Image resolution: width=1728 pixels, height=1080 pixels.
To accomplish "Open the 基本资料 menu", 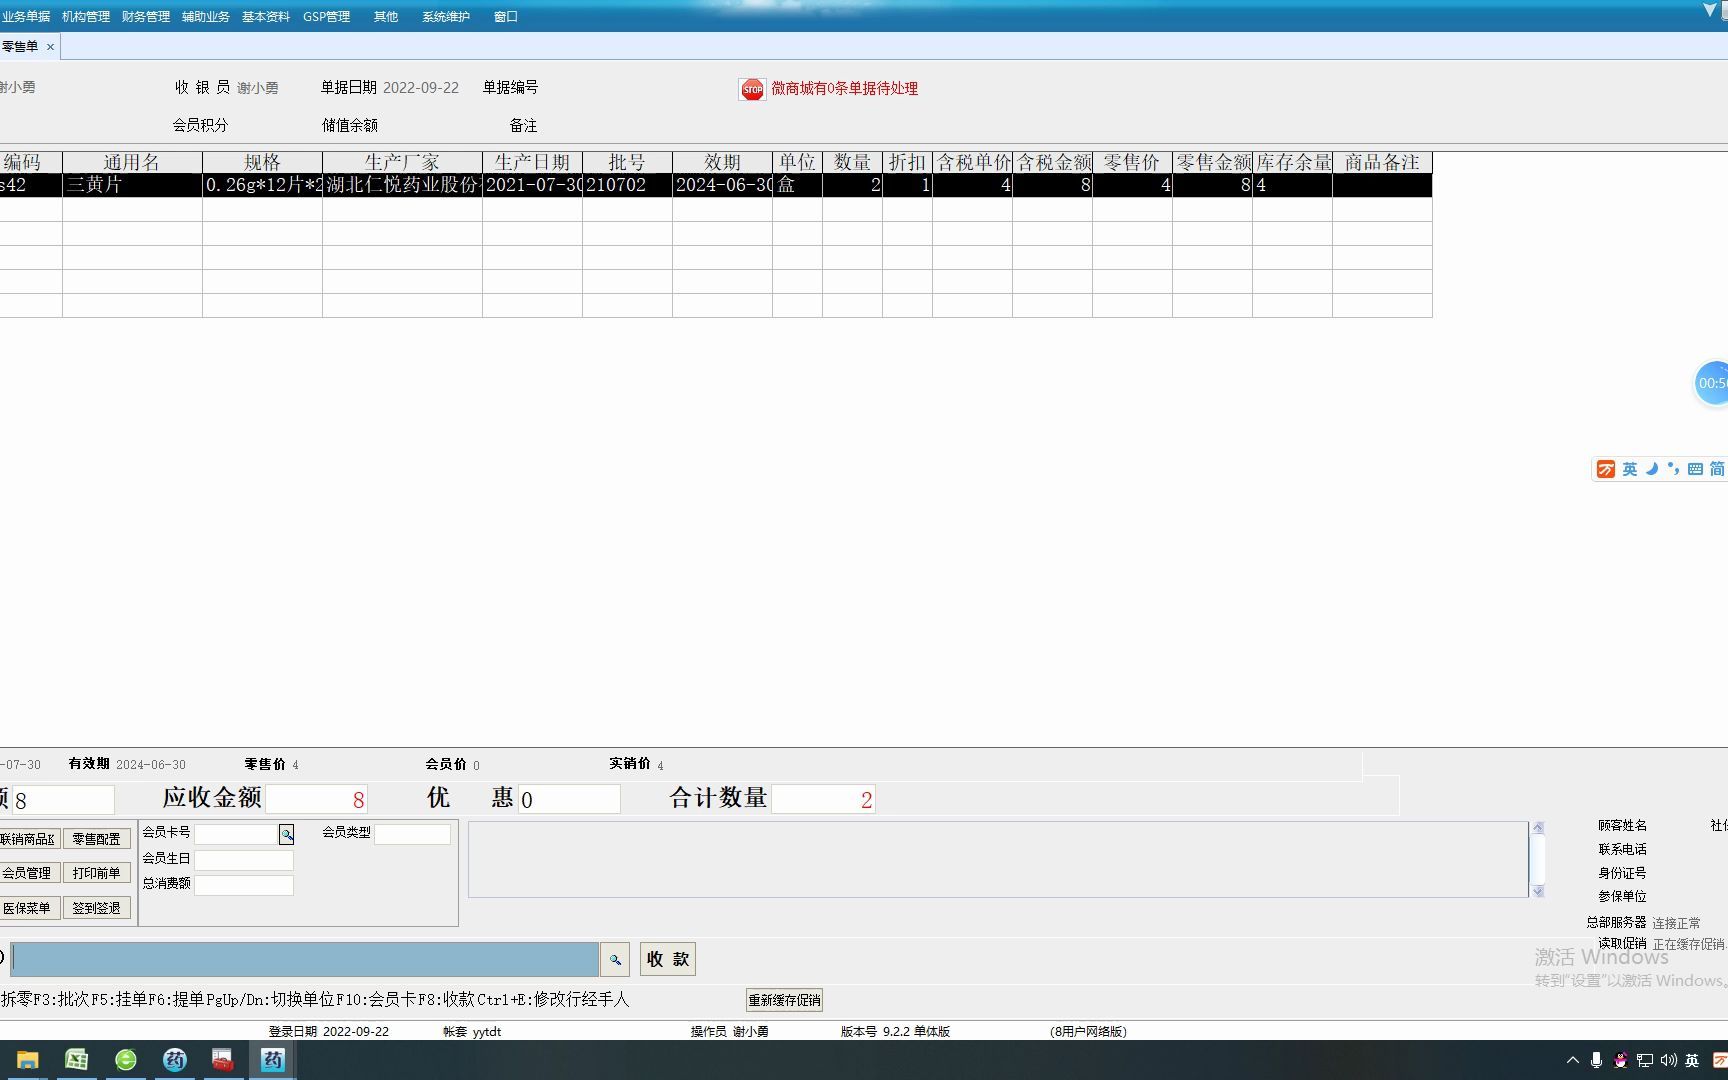I will (266, 17).
